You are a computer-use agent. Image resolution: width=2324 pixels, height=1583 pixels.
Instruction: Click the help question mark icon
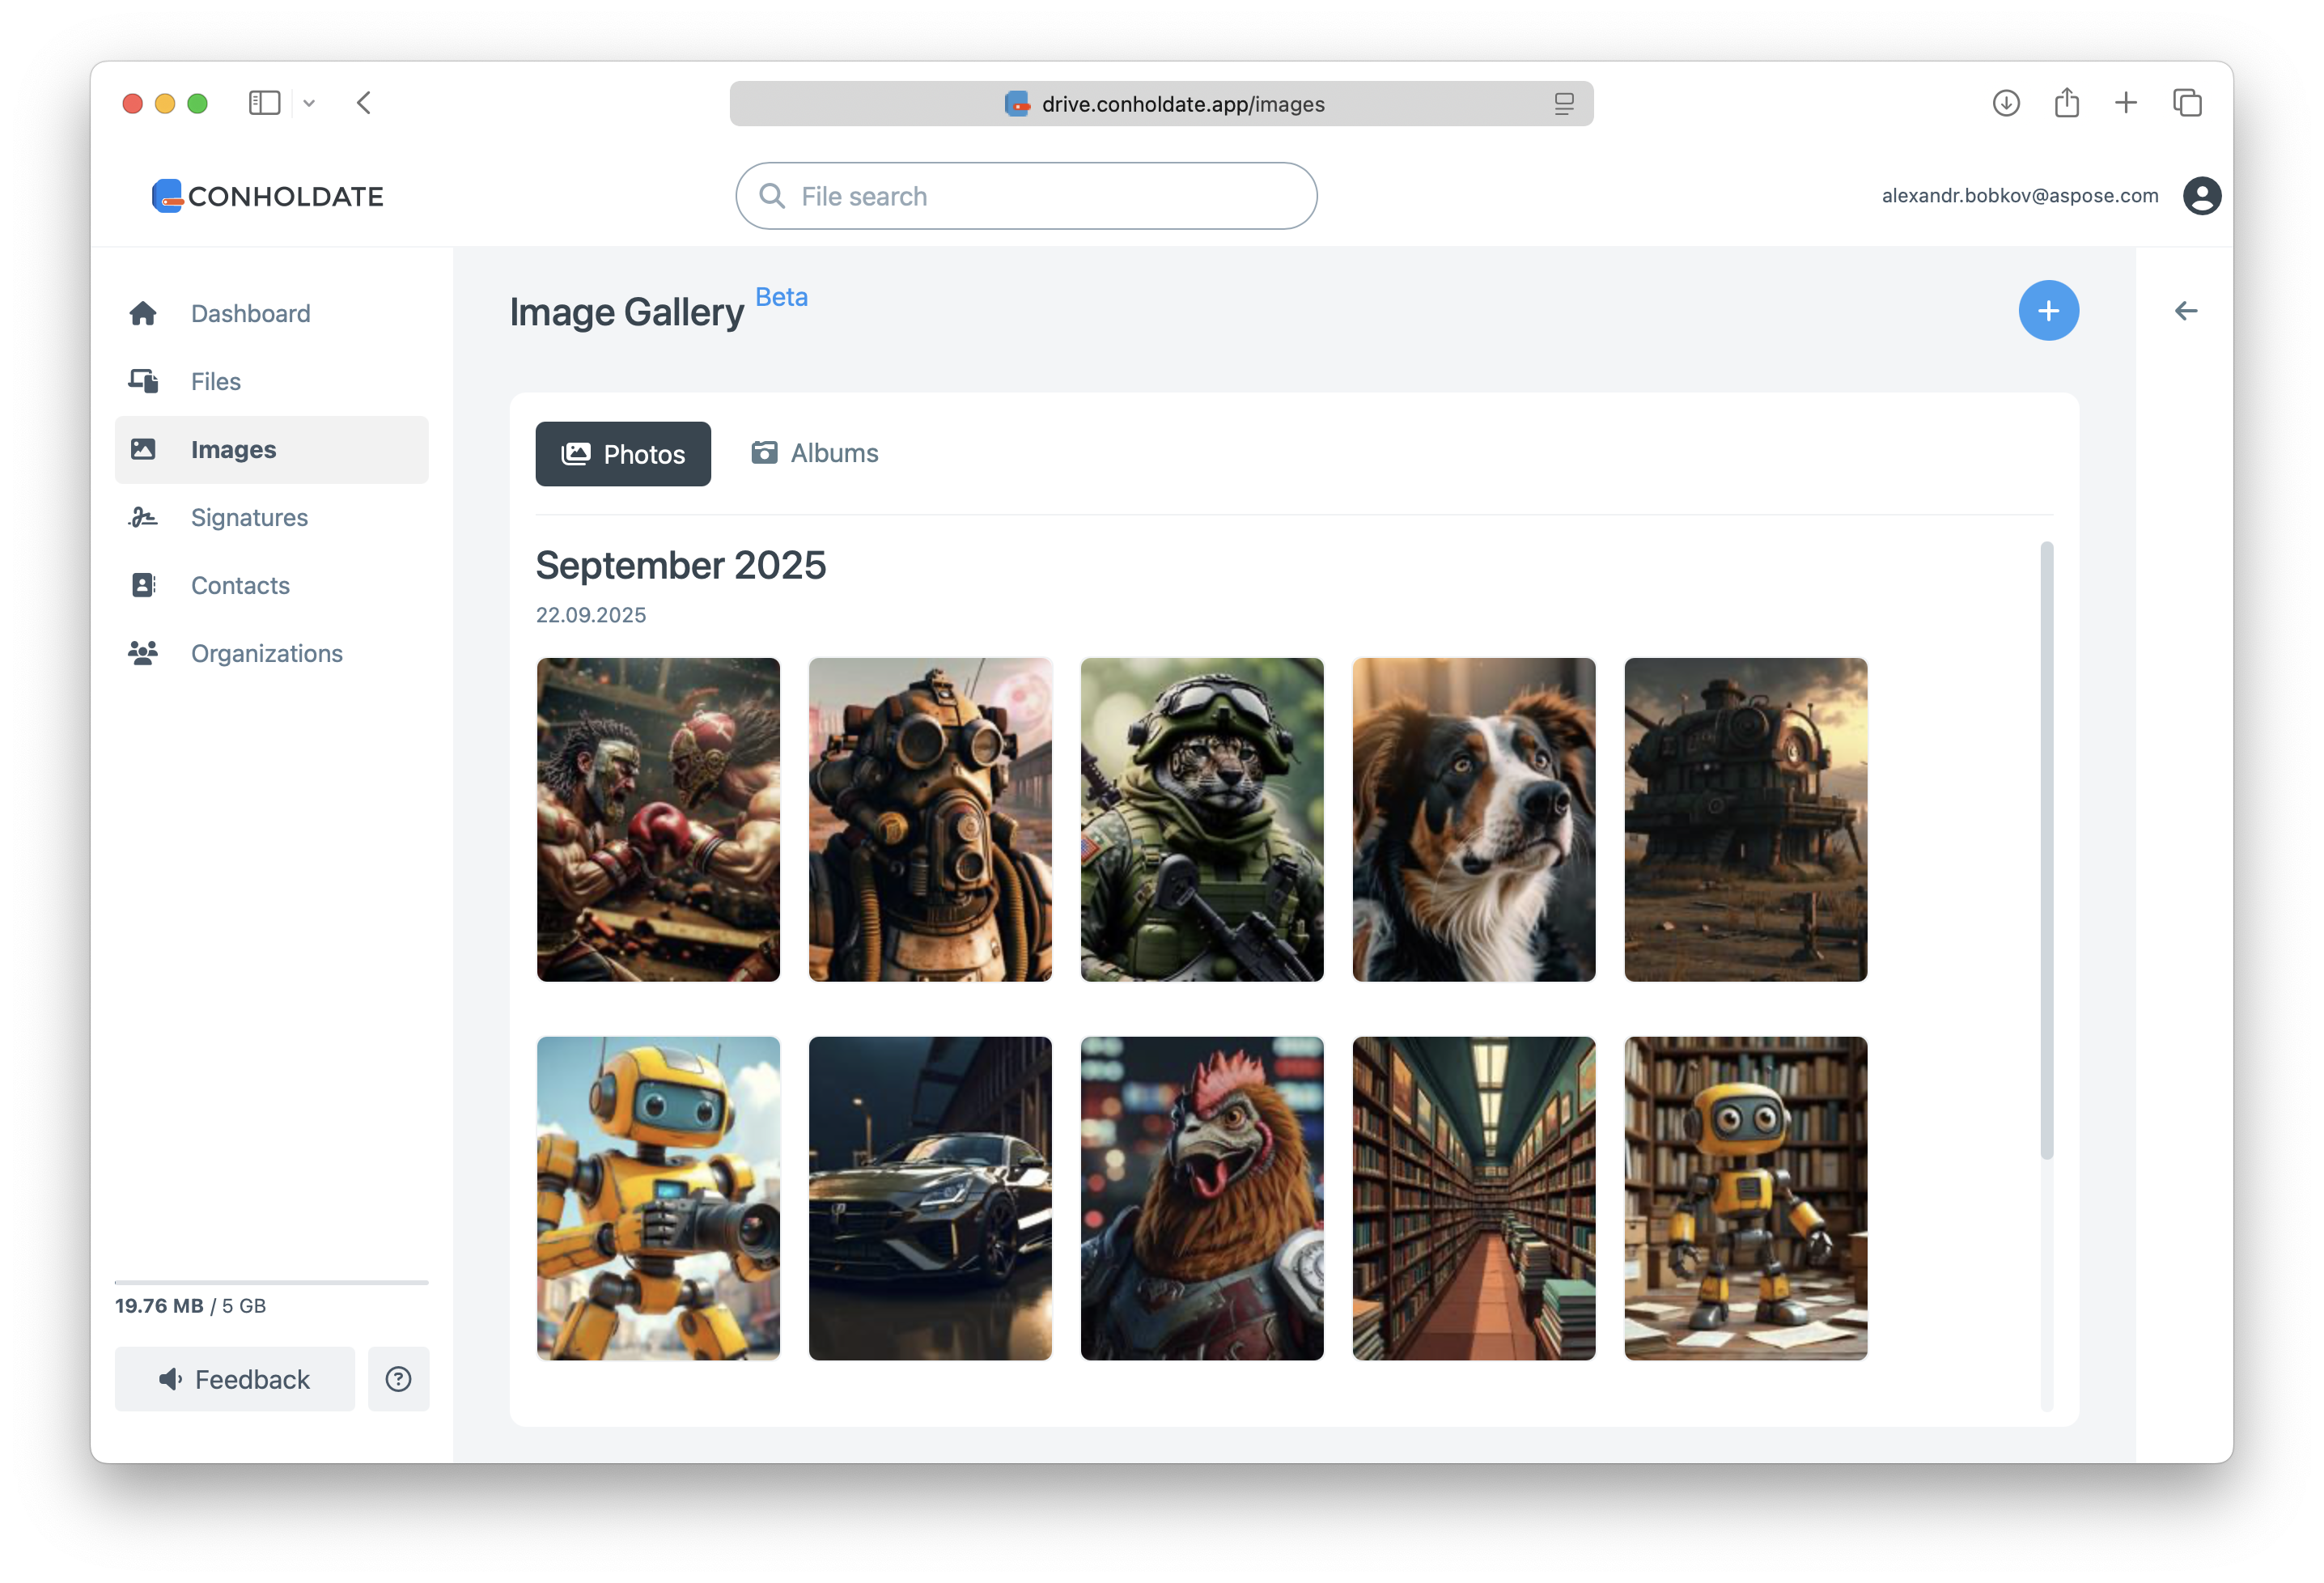point(398,1379)
